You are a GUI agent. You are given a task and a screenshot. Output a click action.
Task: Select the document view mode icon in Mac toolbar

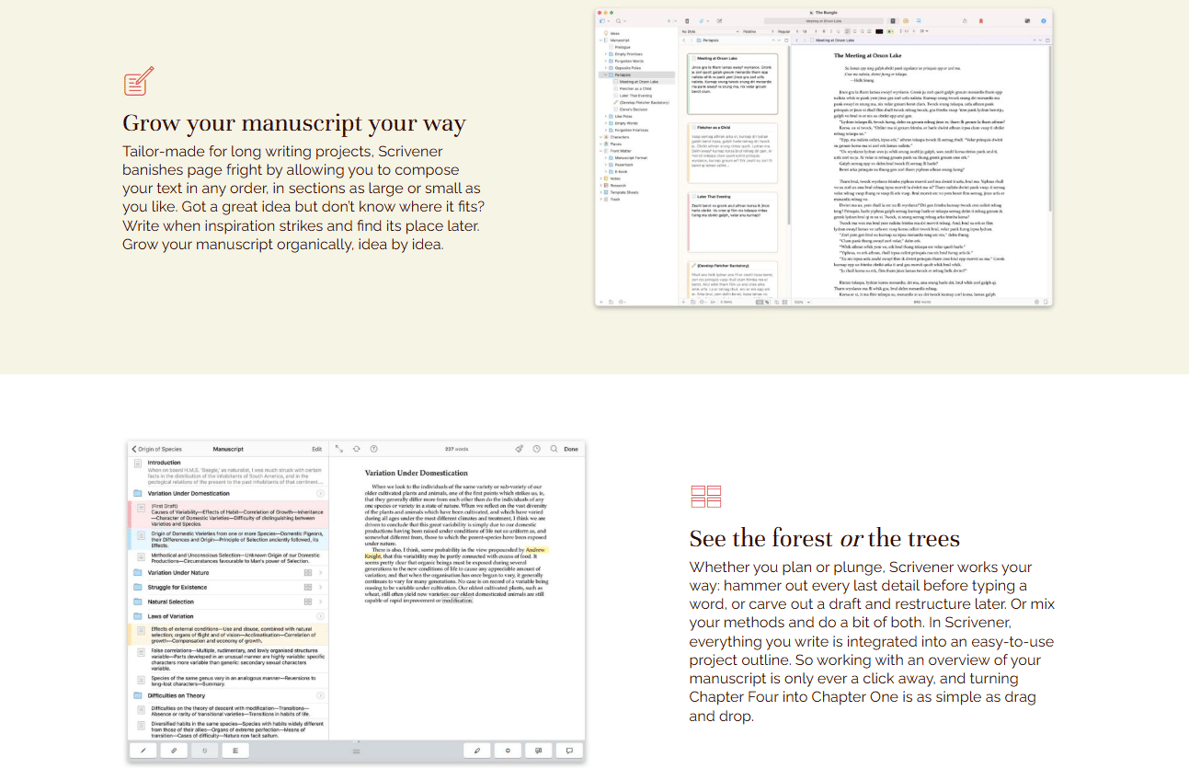[893, 21]
